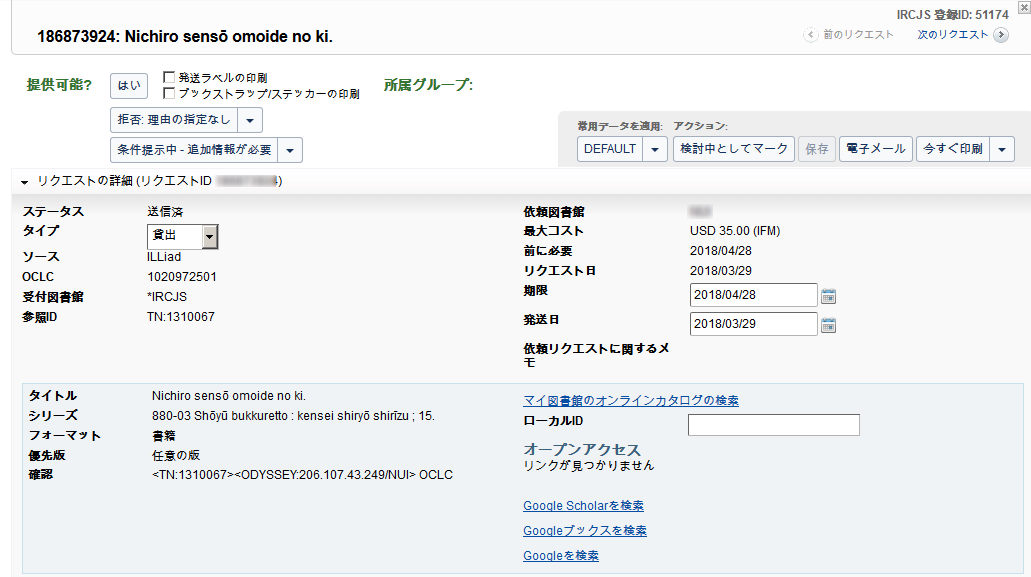Screen dimensions: 1031x577
Task: Click 検討中としてマーク button
Action: tap(733, 149)
